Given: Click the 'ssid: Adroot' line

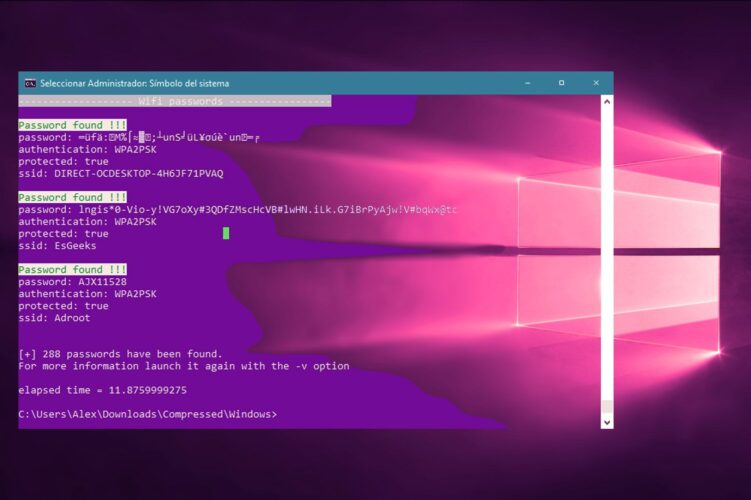Looking at the screenshot, I should pos(54,318).
